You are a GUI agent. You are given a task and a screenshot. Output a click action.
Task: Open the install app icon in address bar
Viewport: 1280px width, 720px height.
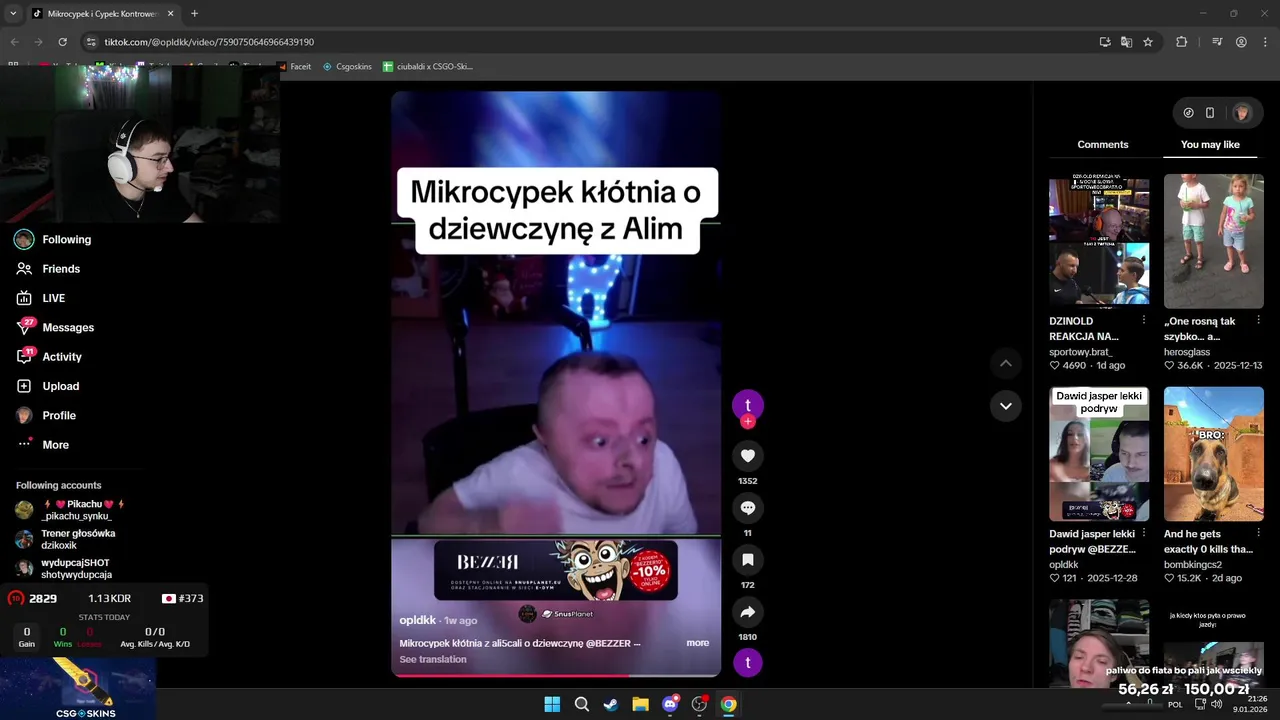pos(1105,42)
